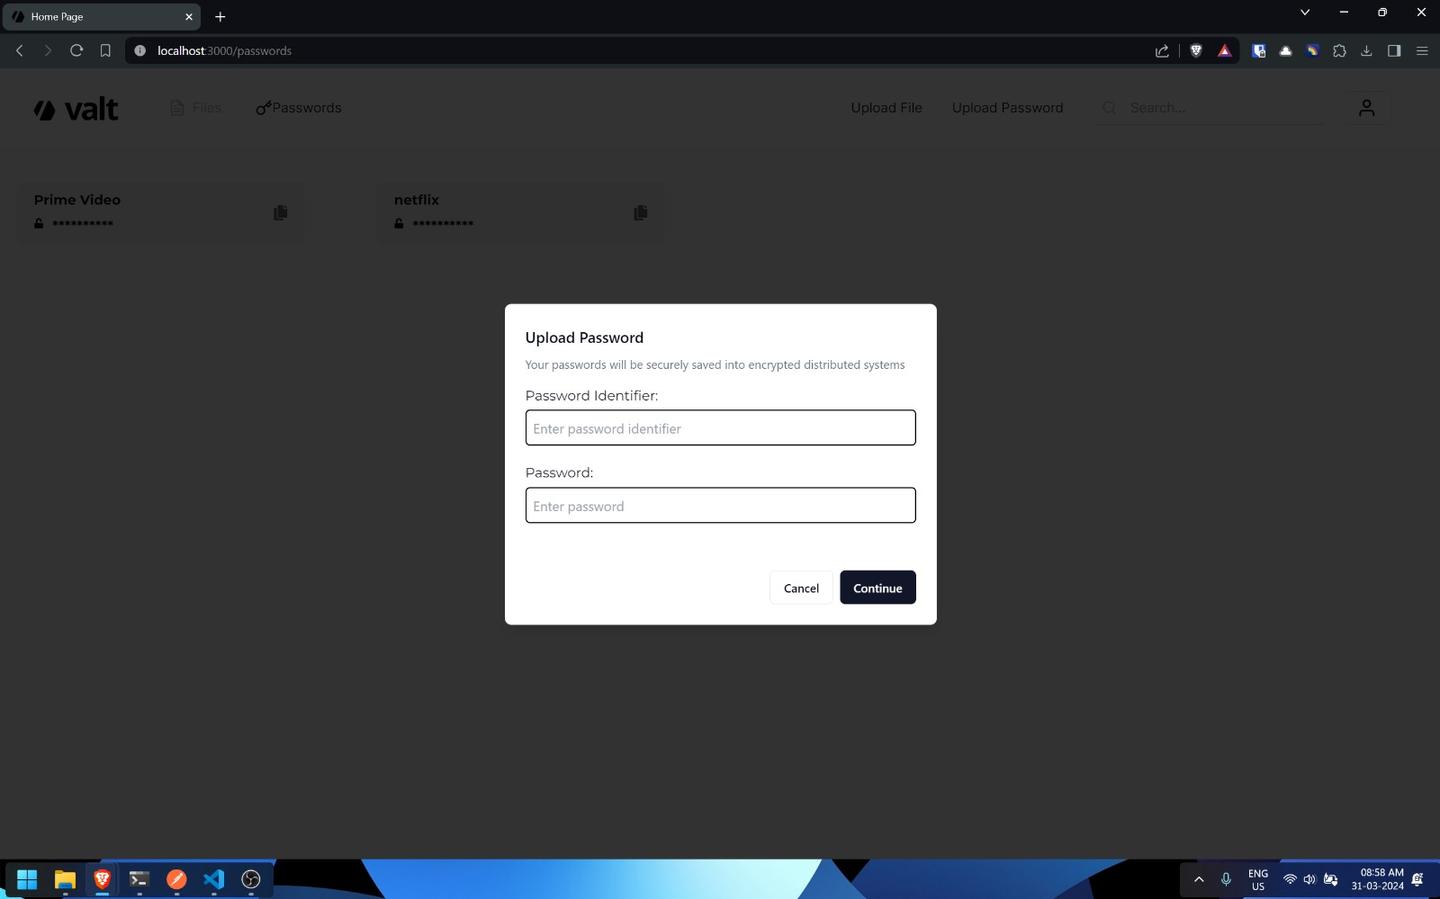Reload the page
The image size is (1440, 899).
coord(76,51)
